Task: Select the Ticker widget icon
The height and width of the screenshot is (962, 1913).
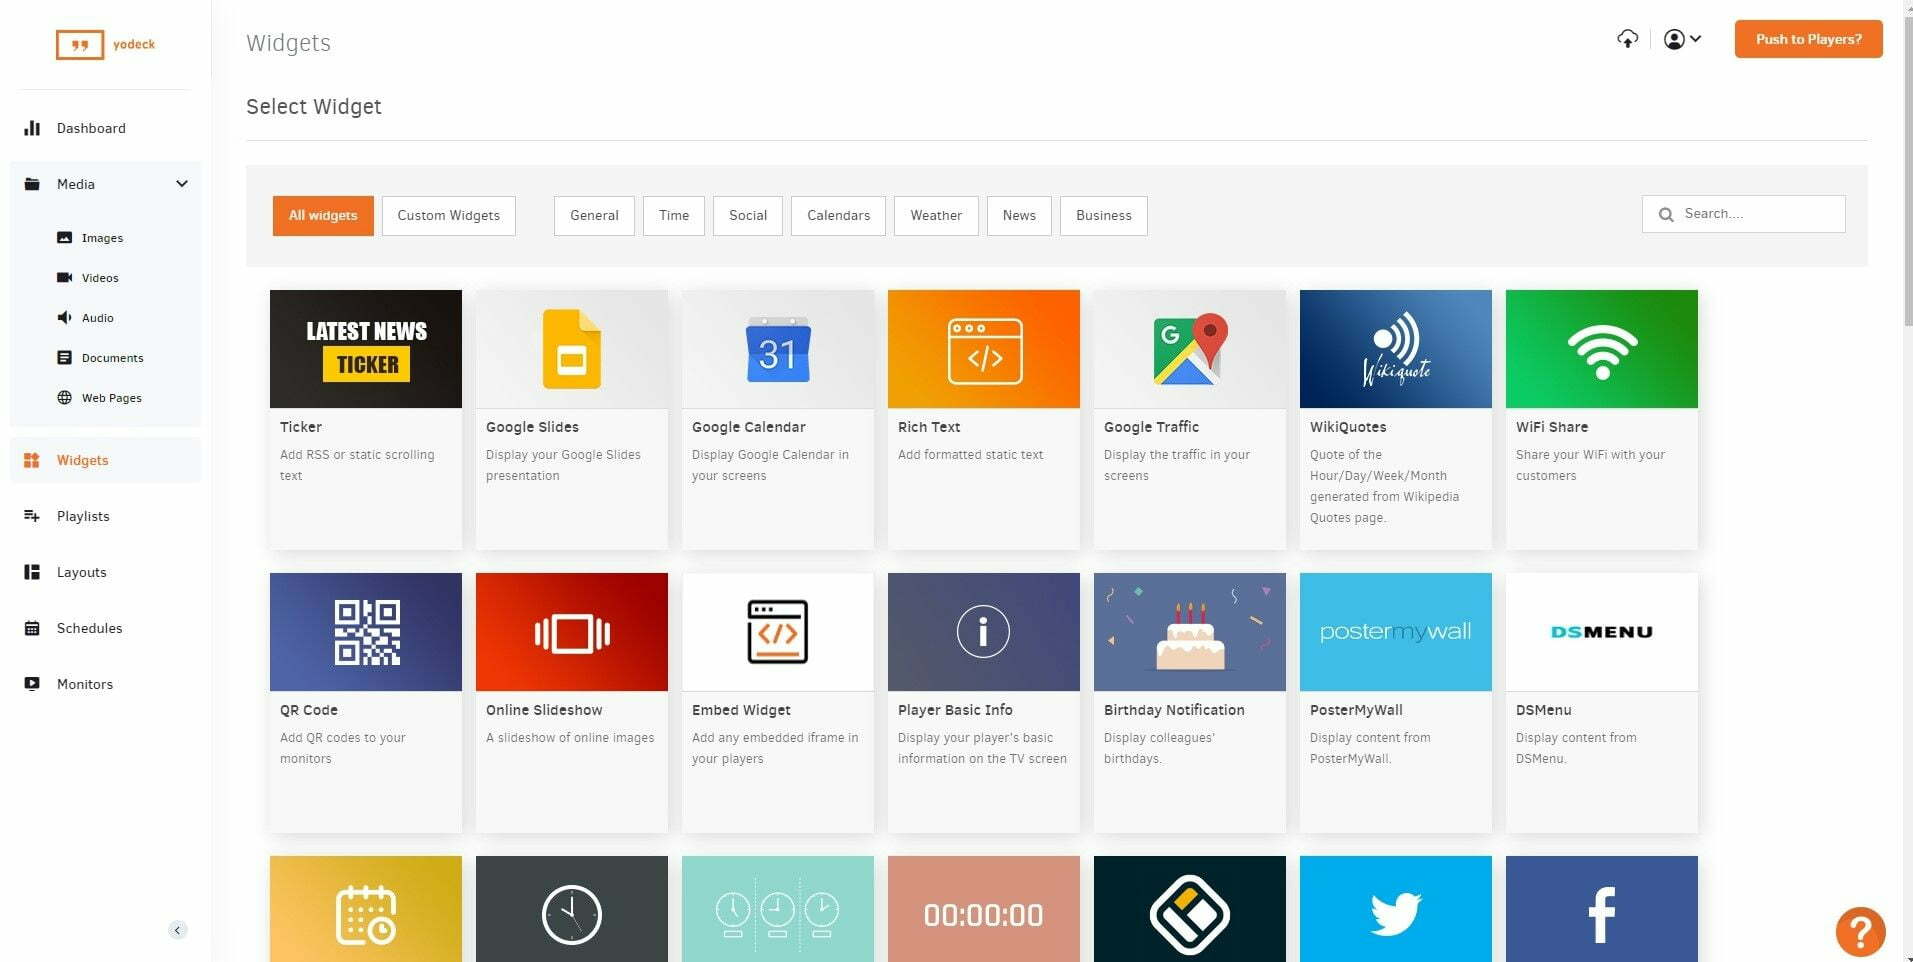Action: pyautogui.click(x=366, y=349)
